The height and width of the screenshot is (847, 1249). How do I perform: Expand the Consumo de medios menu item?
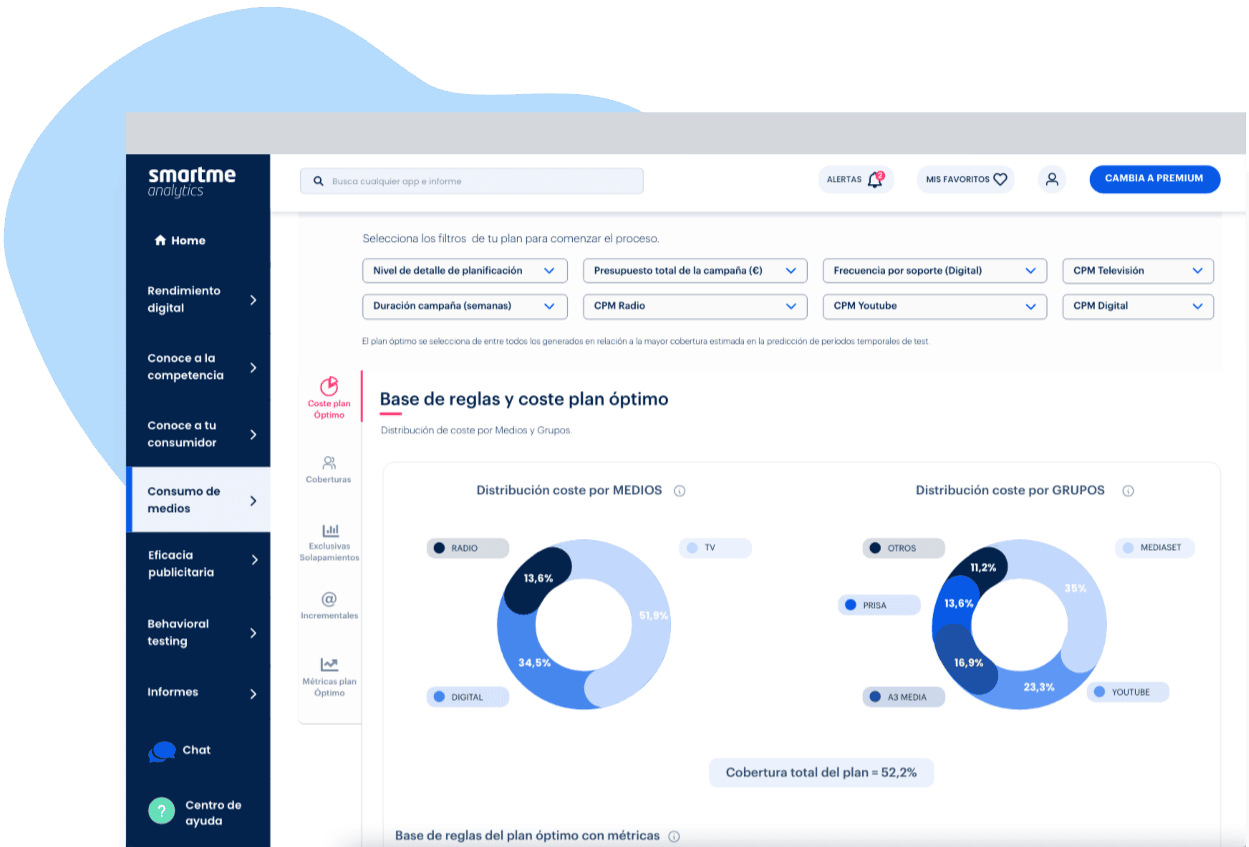tap(197, 498)
